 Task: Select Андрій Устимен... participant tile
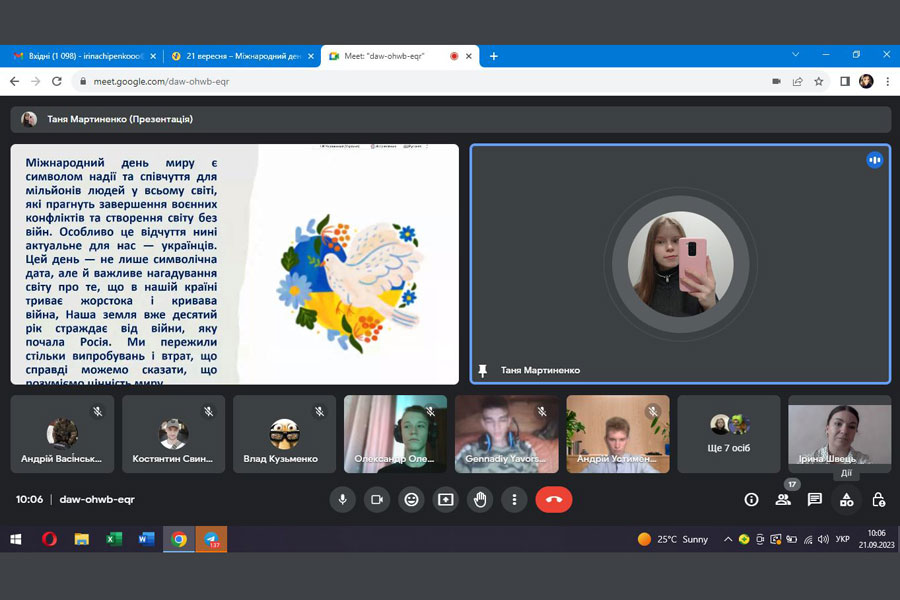[618, 434]
